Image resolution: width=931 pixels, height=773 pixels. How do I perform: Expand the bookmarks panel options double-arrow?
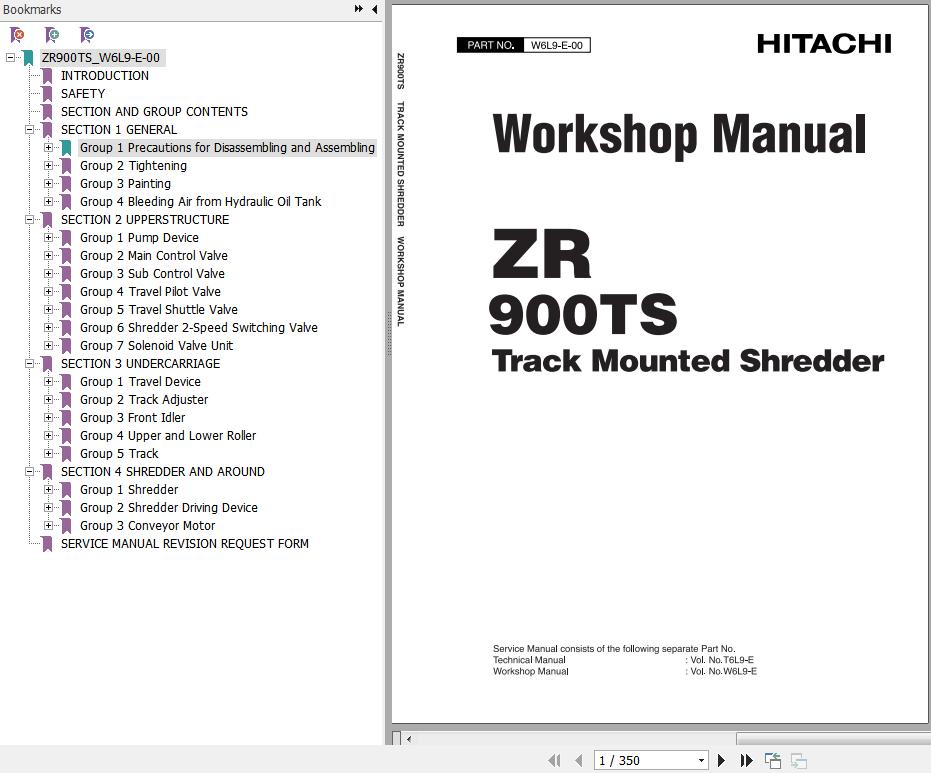[x=359, y=9]
